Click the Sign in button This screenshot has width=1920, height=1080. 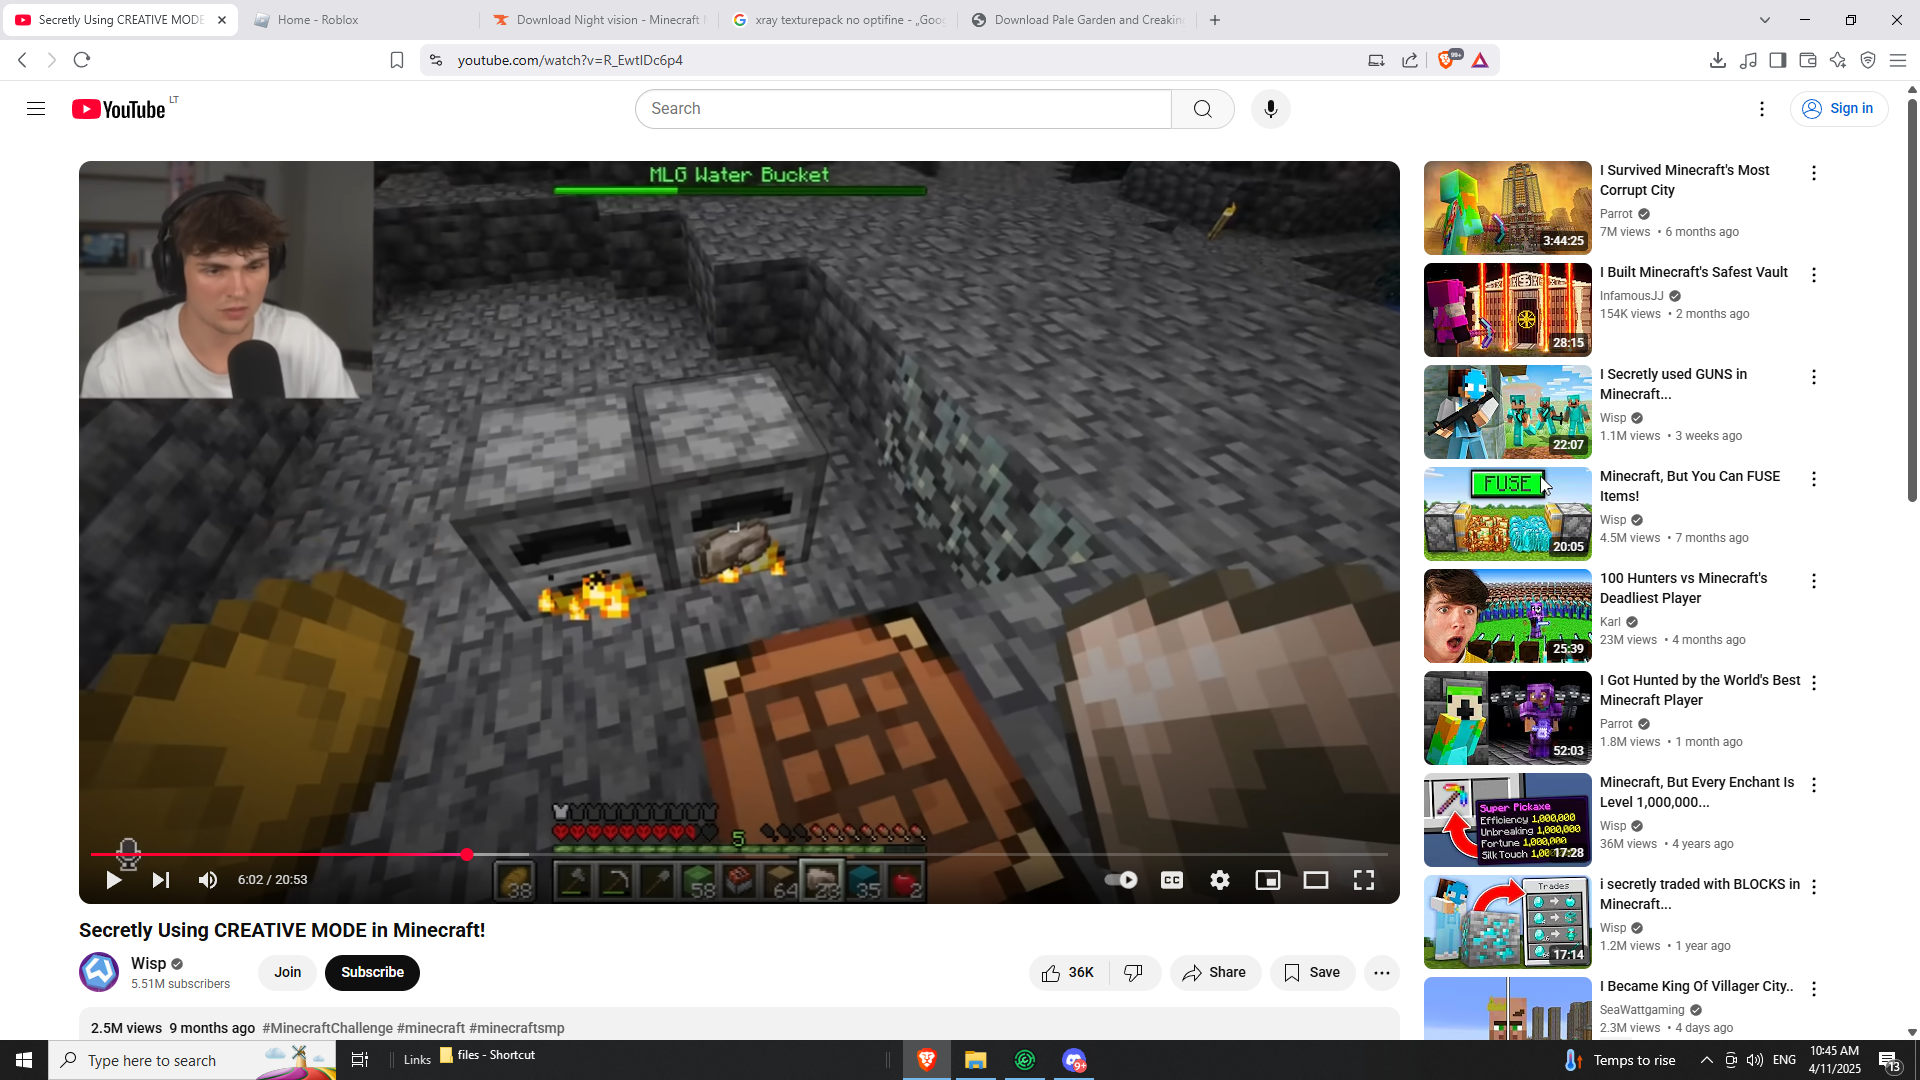[x=1838, y=109]
